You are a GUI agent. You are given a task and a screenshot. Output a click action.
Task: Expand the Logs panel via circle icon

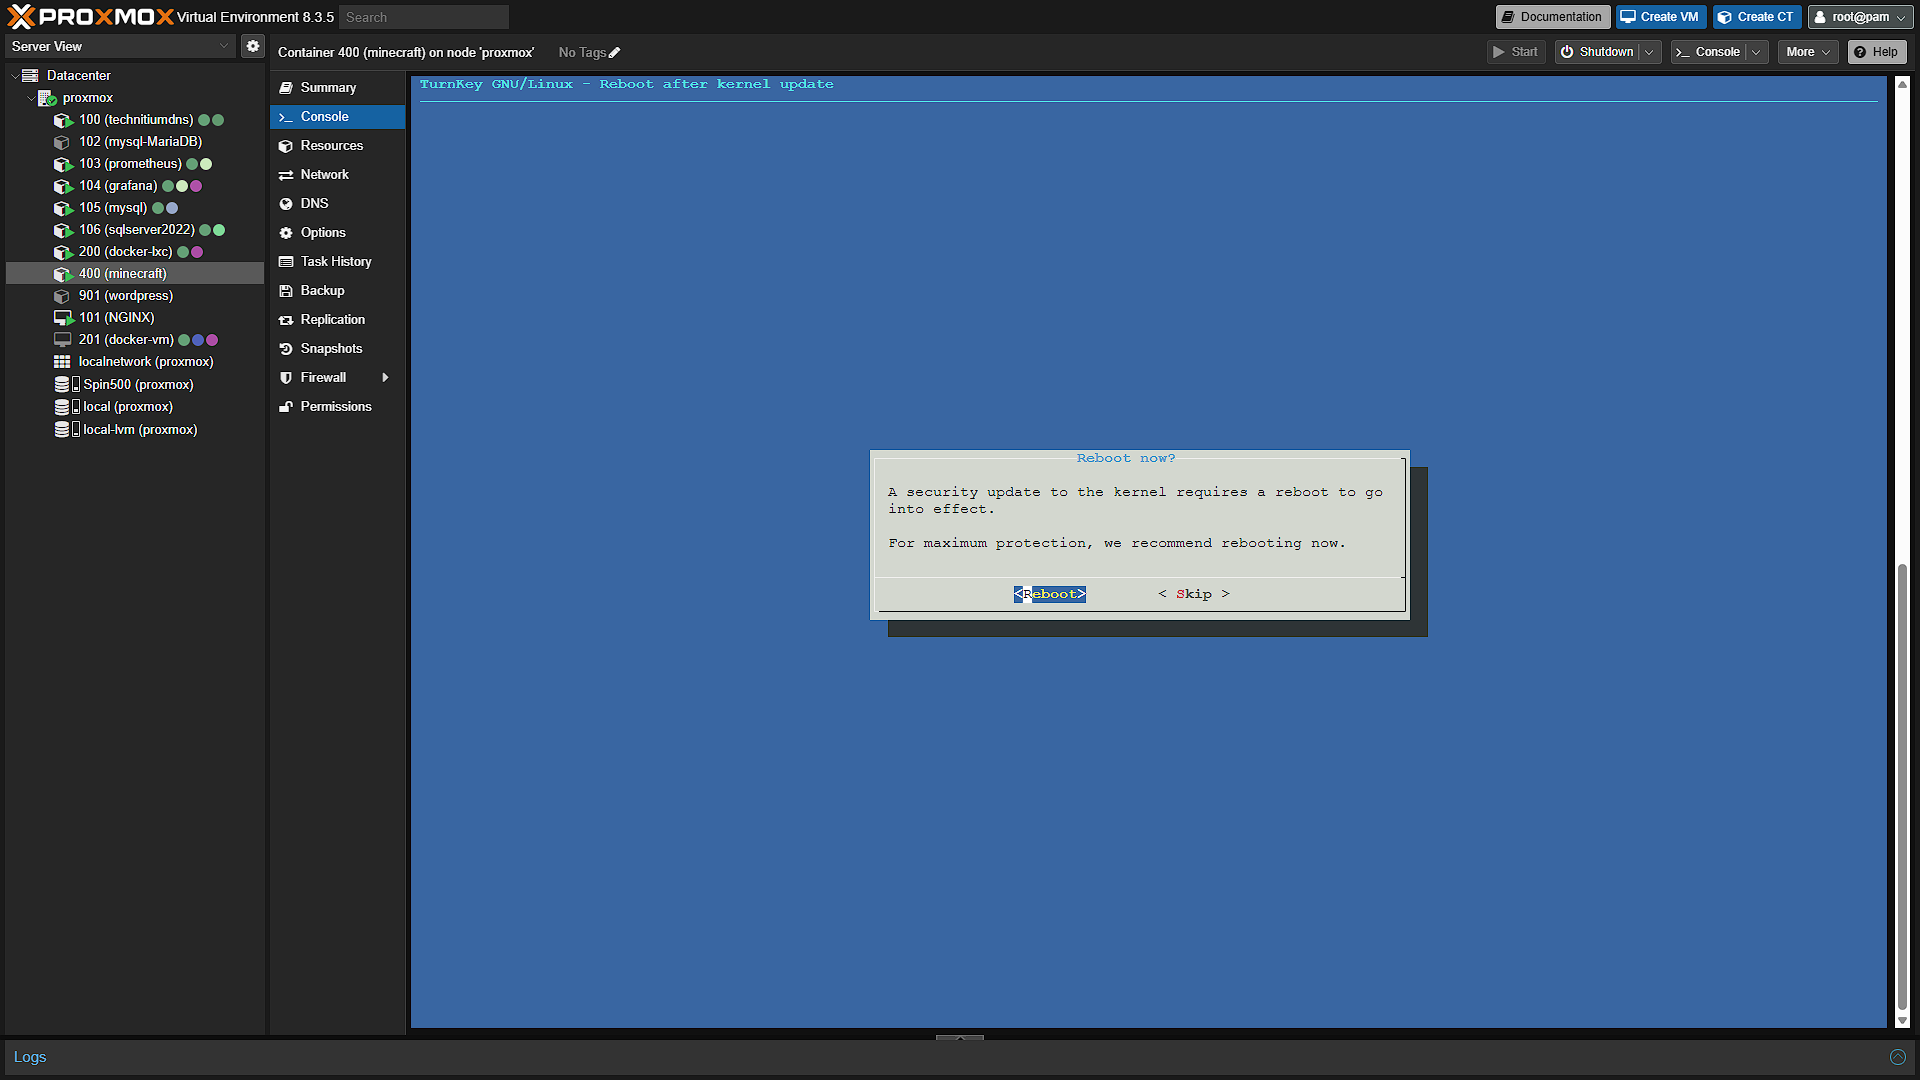[1897, 1057]
